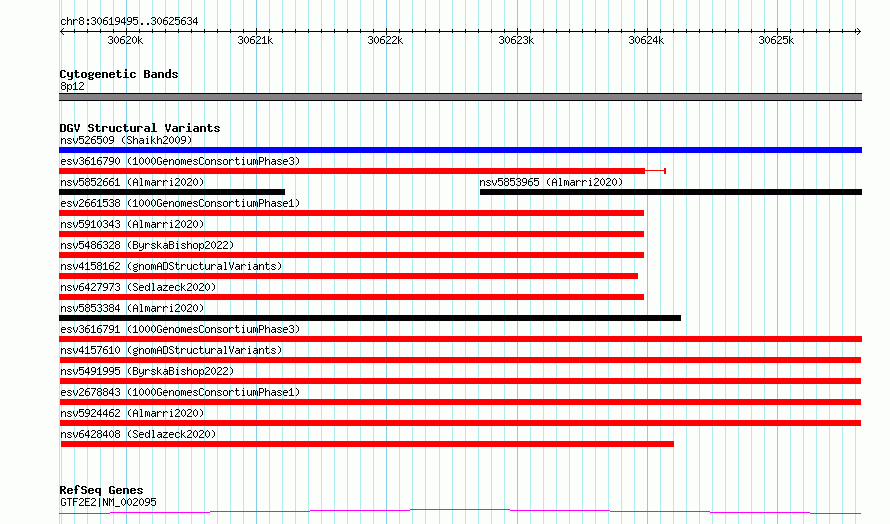
Task: Click the red esv3616791 variant bar
Action: click(x=460, y=339)
